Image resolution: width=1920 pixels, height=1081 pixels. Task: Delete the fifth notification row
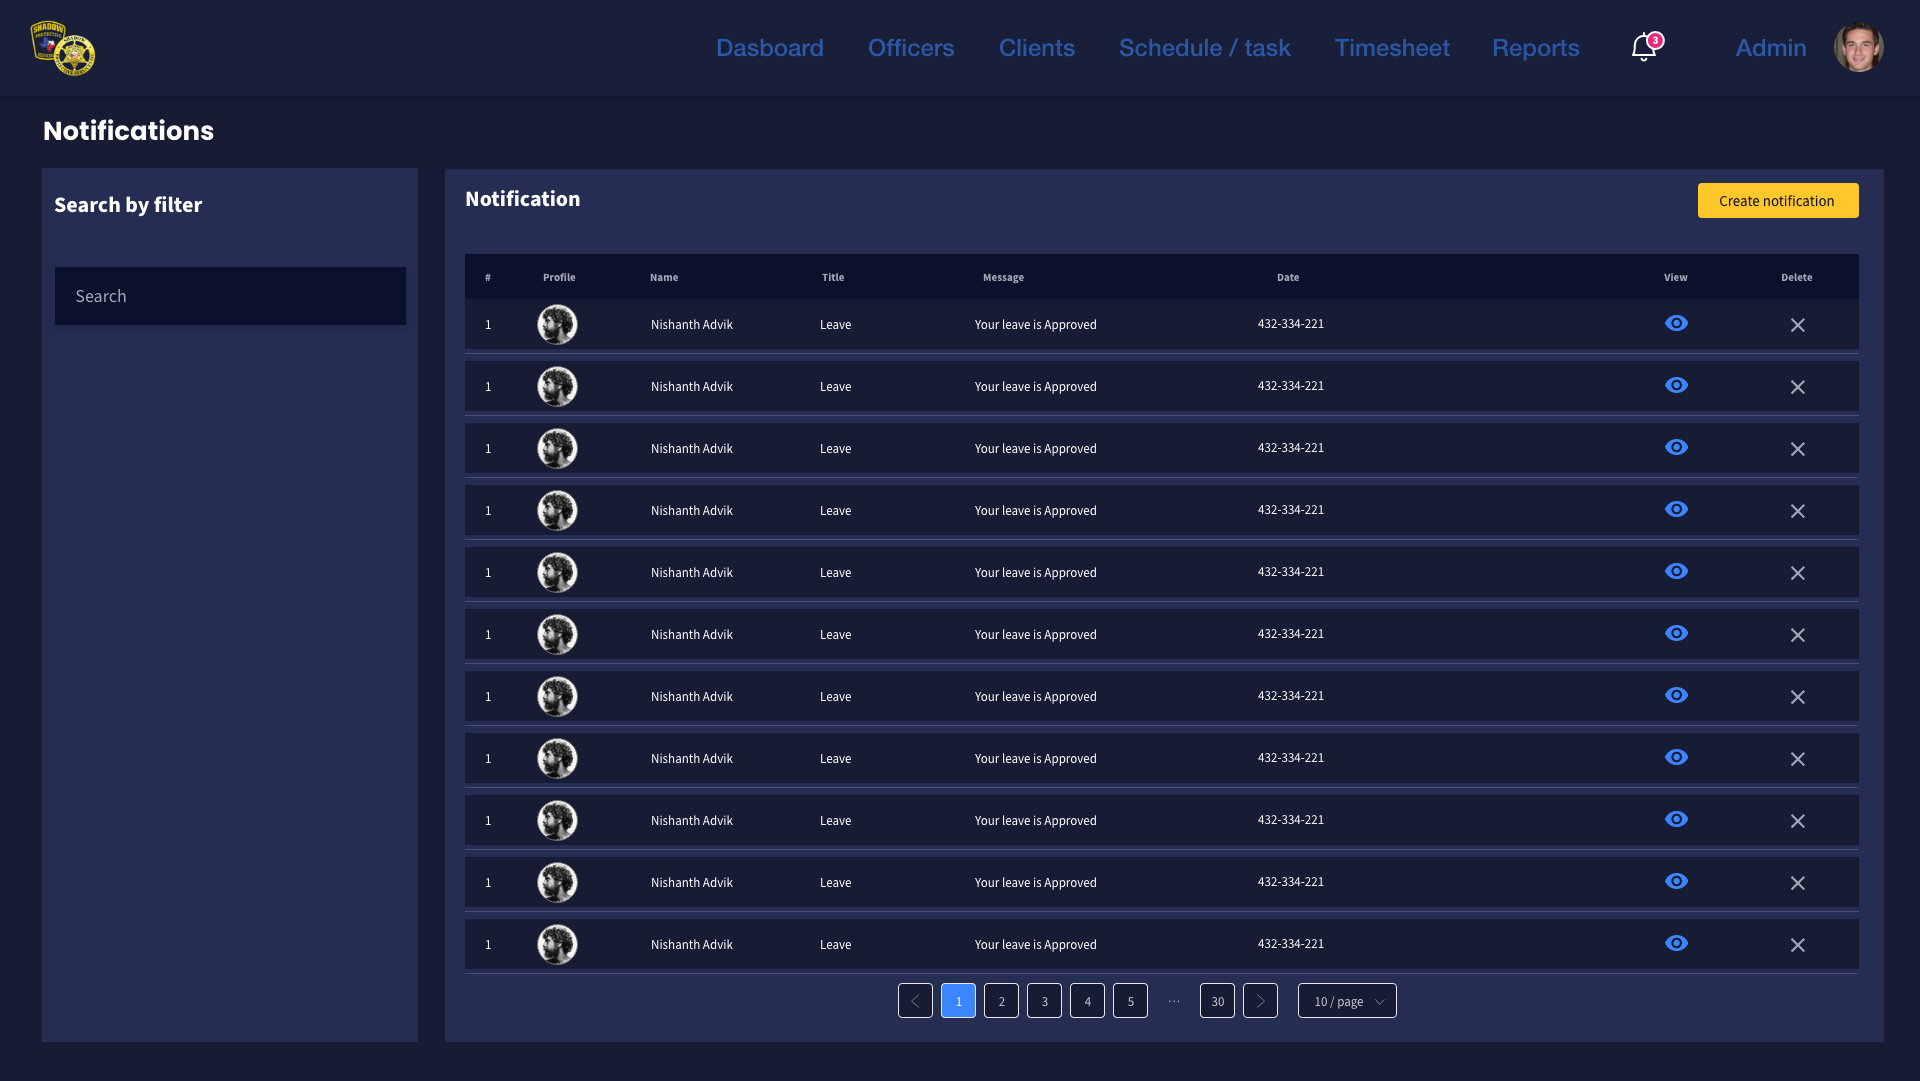[x=1797, y=573]
